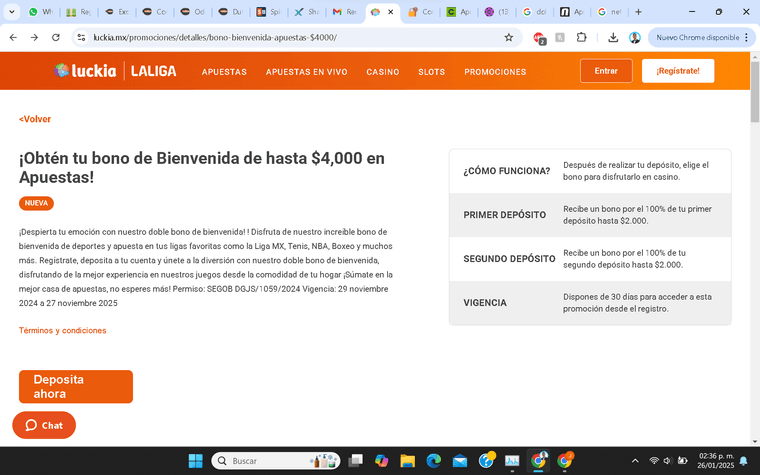
Task: Switch to the Google 'dol' tab
Action: pyautogui.click(x=534, y=12)
